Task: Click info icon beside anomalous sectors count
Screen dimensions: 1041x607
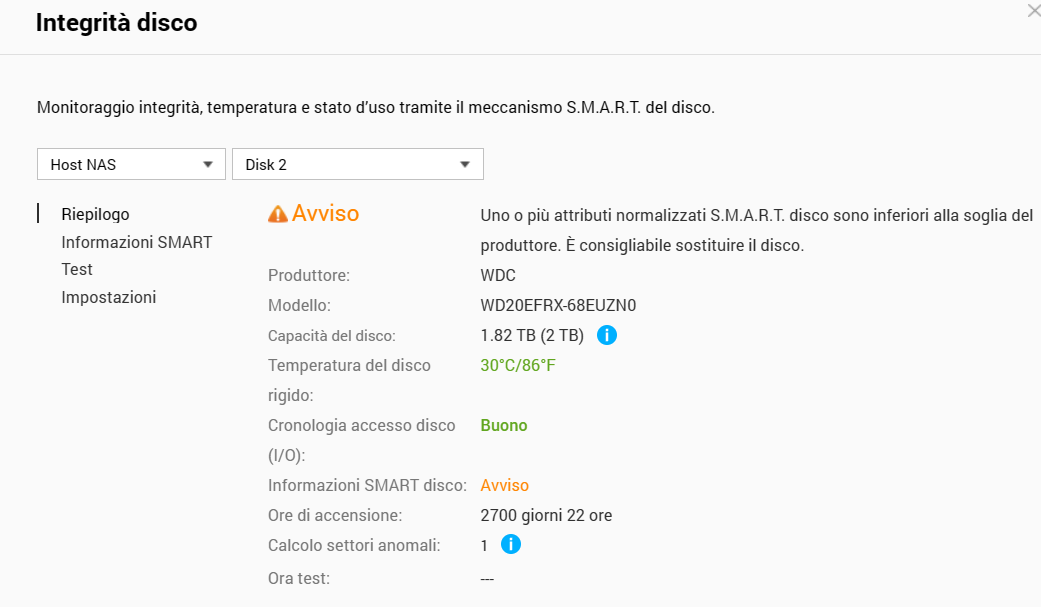Action: click(x=510, y=545)
